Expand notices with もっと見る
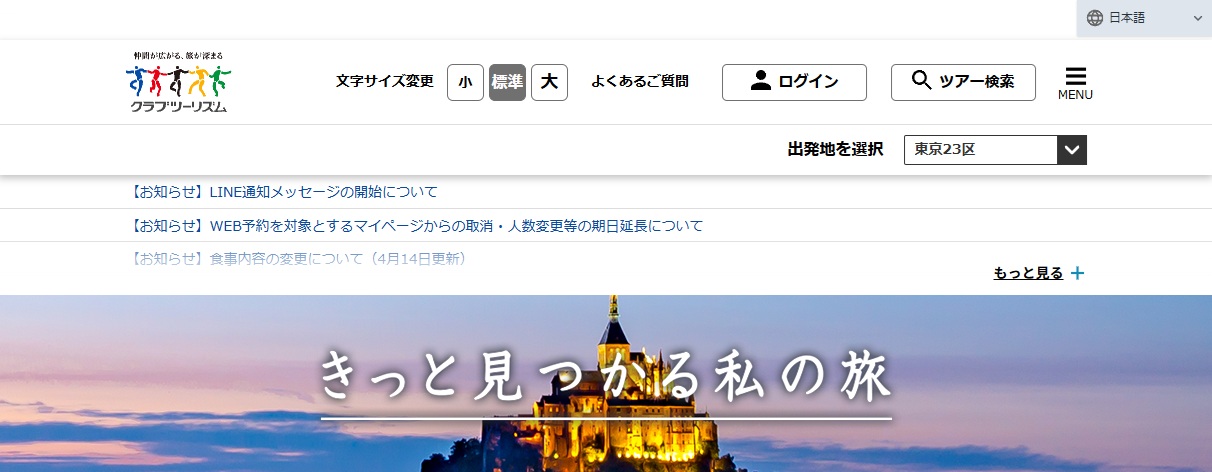Screen dimensions: 1212x472 coord(1028,273)
